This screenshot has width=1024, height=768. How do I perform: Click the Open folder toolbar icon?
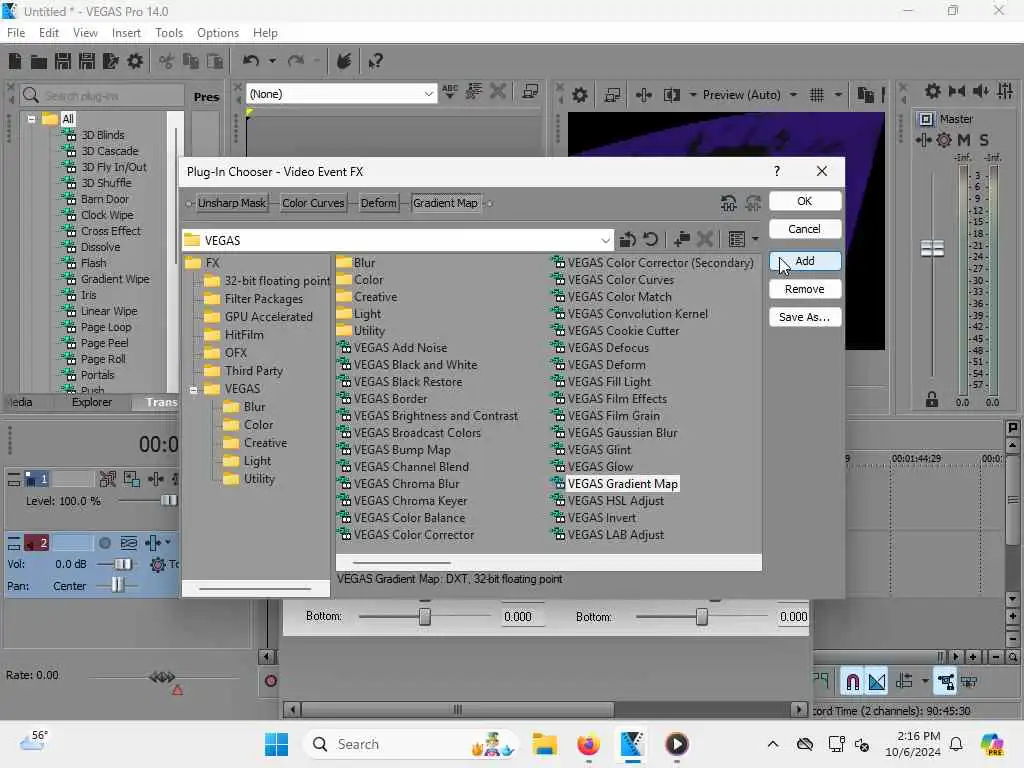39,61
